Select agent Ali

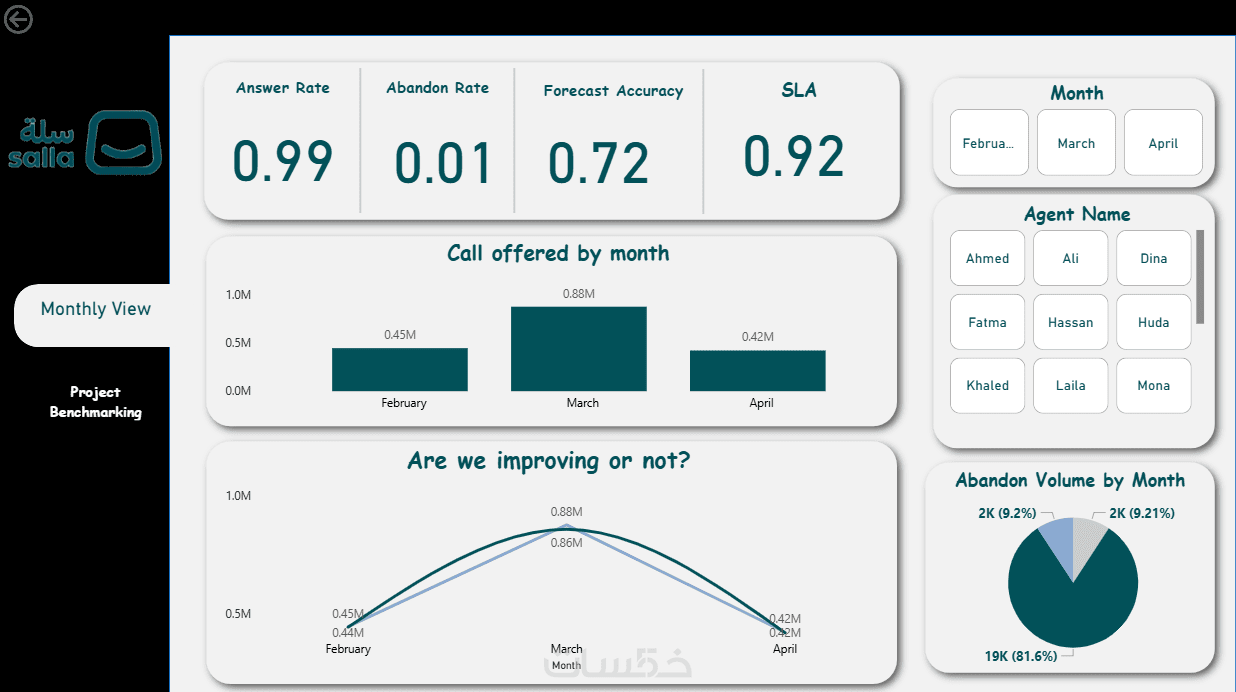[x=1071, y=258]
